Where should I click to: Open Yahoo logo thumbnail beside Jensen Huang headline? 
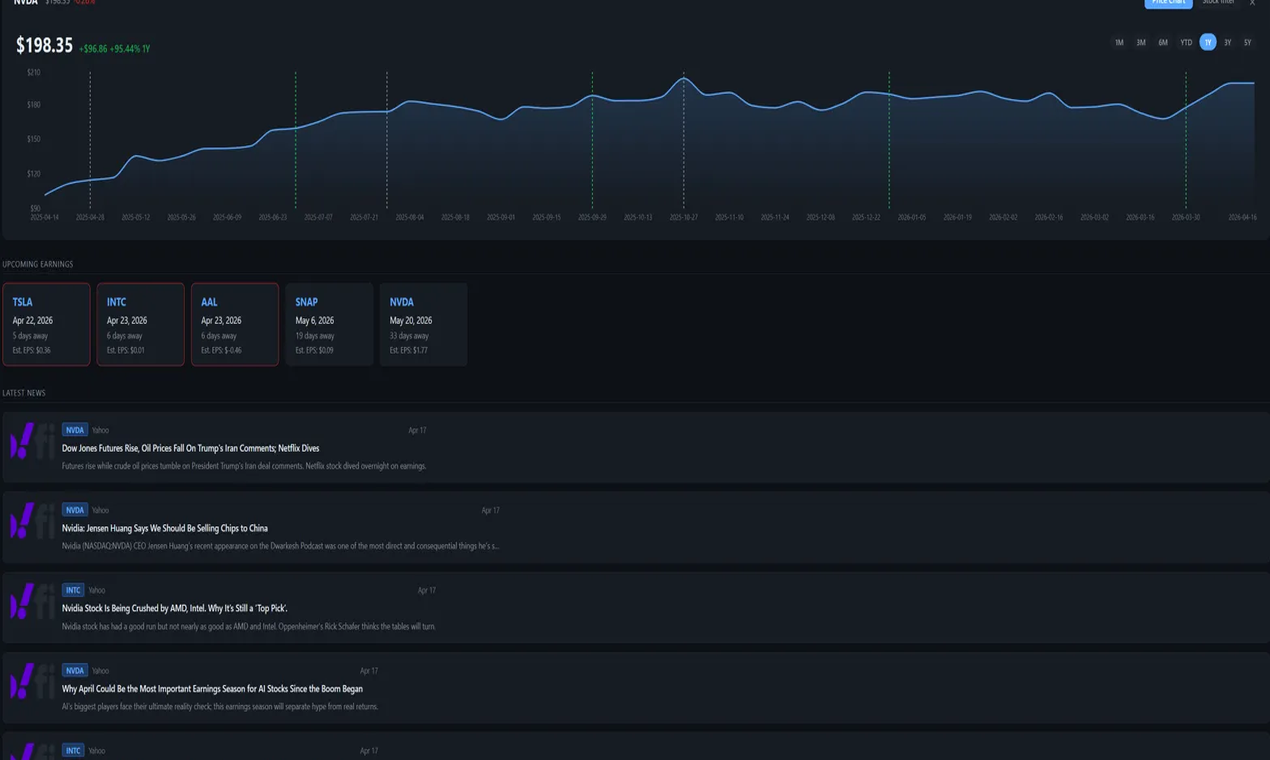coord(32,521)
